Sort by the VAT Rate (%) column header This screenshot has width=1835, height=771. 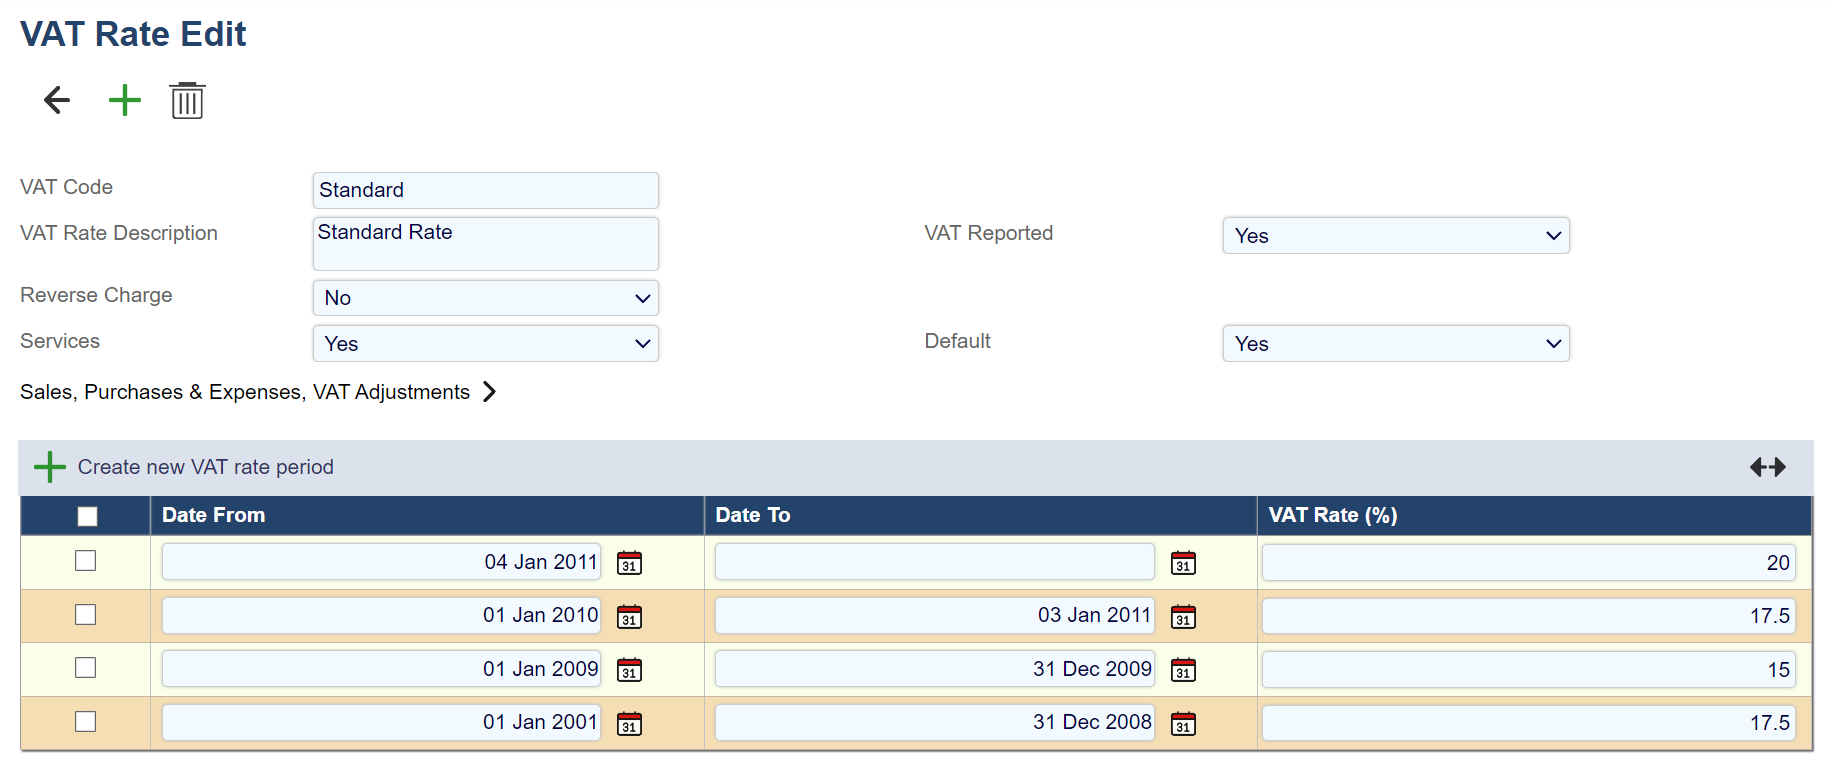click(x=1332, y=515)
